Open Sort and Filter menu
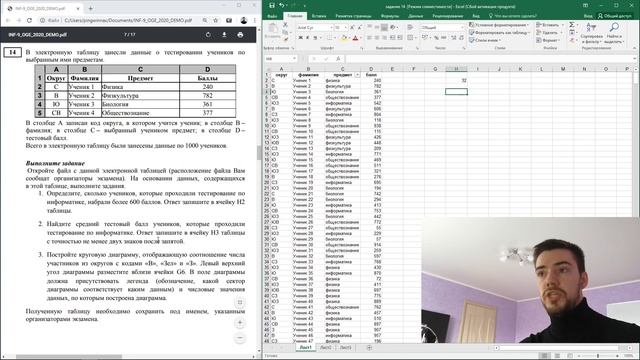The image size is (640, 360). click(x=591, y=33)
